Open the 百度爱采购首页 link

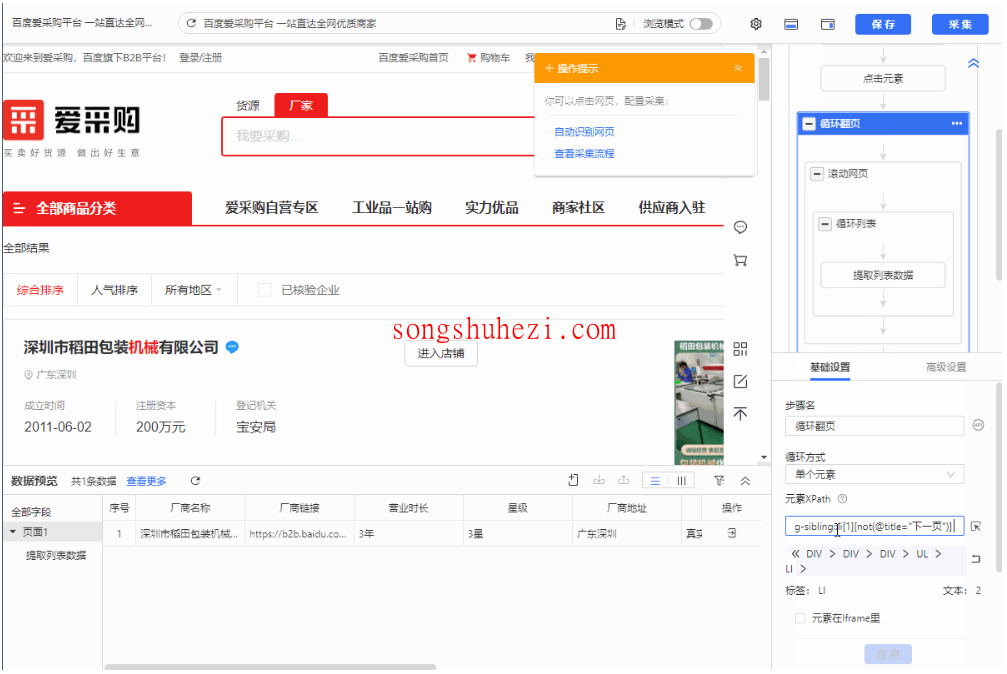pyautogui.click(x=414, y=58)
